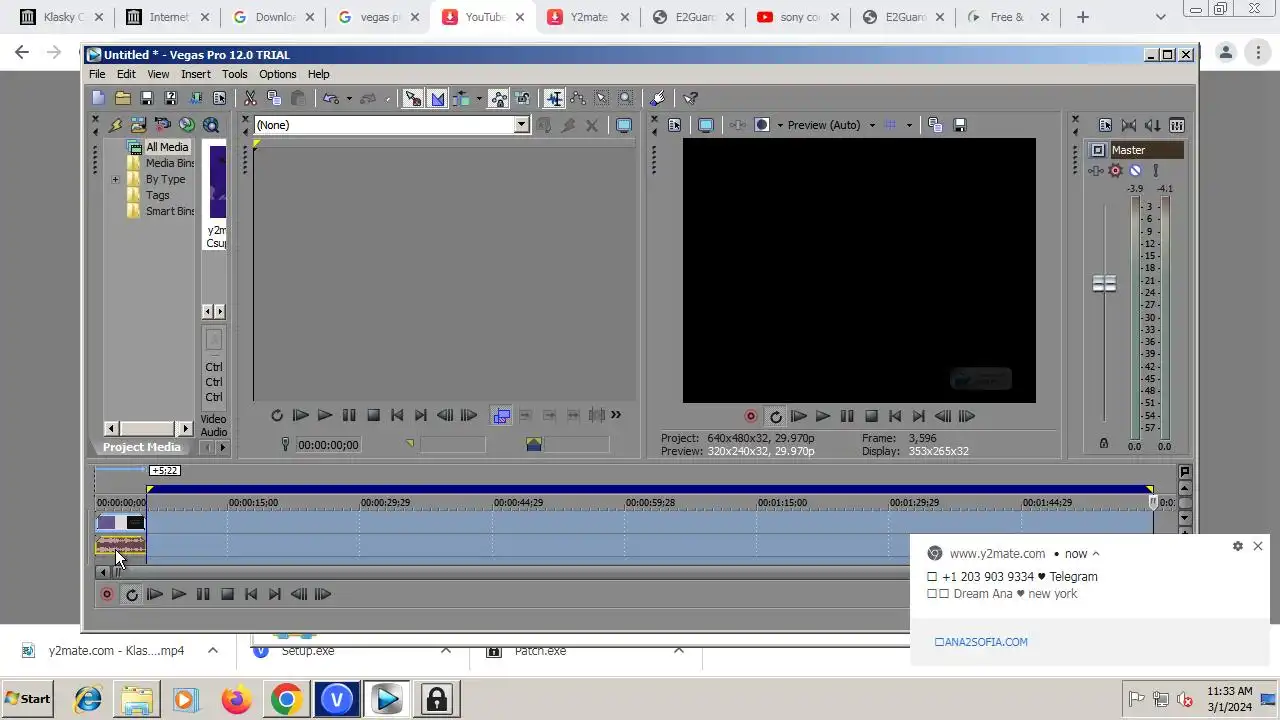Toggle Automatic Crossfades toolbar button
The image size is (1280, 720).
click(437, 98)
